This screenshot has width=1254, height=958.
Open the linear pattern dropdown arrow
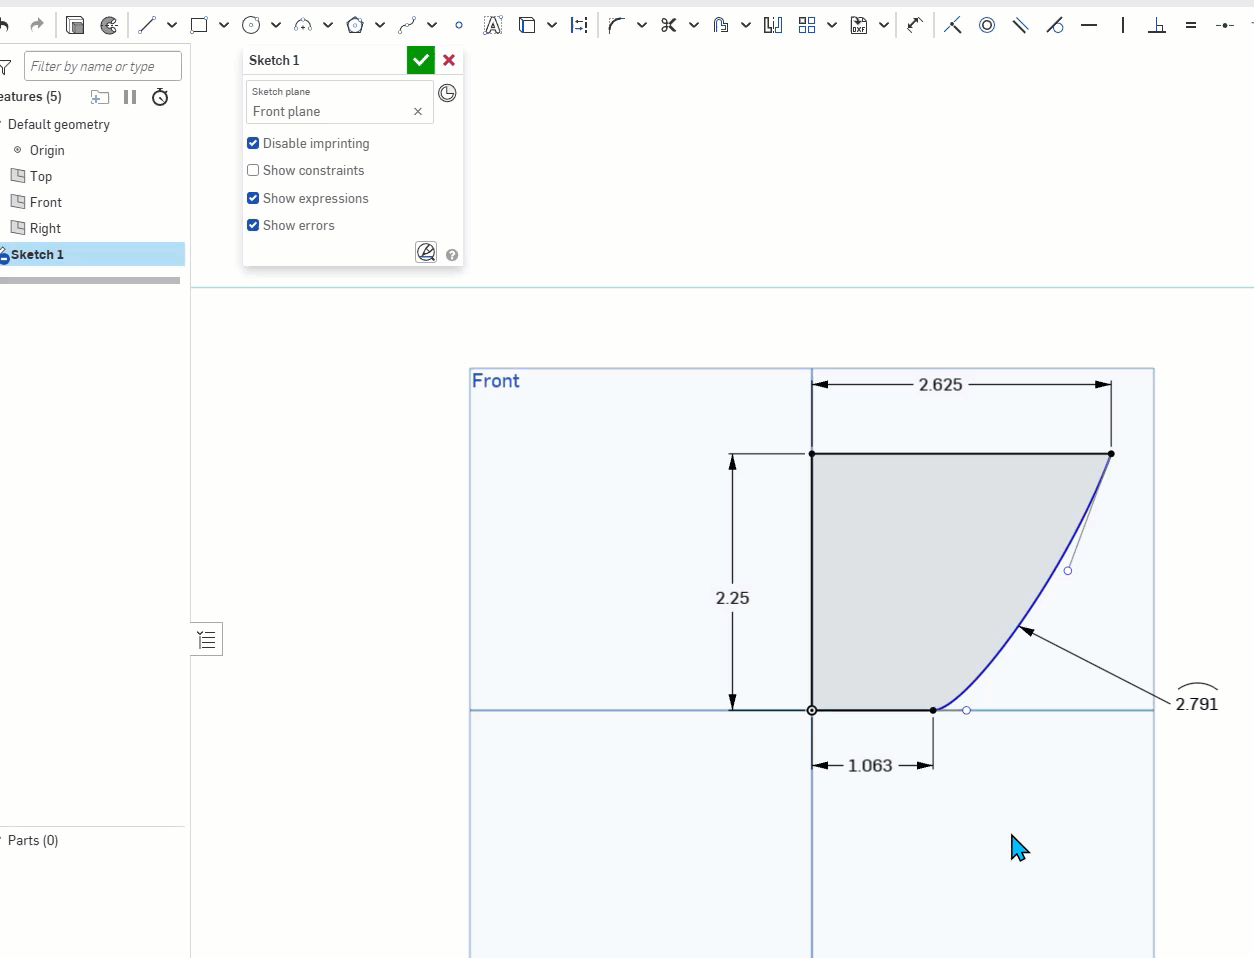pyautogui.click(x=832, y=25)
